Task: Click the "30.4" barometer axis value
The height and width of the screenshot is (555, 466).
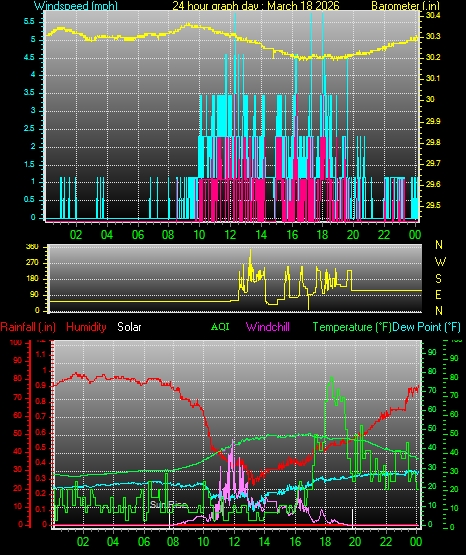Action: tap(433, 15)
